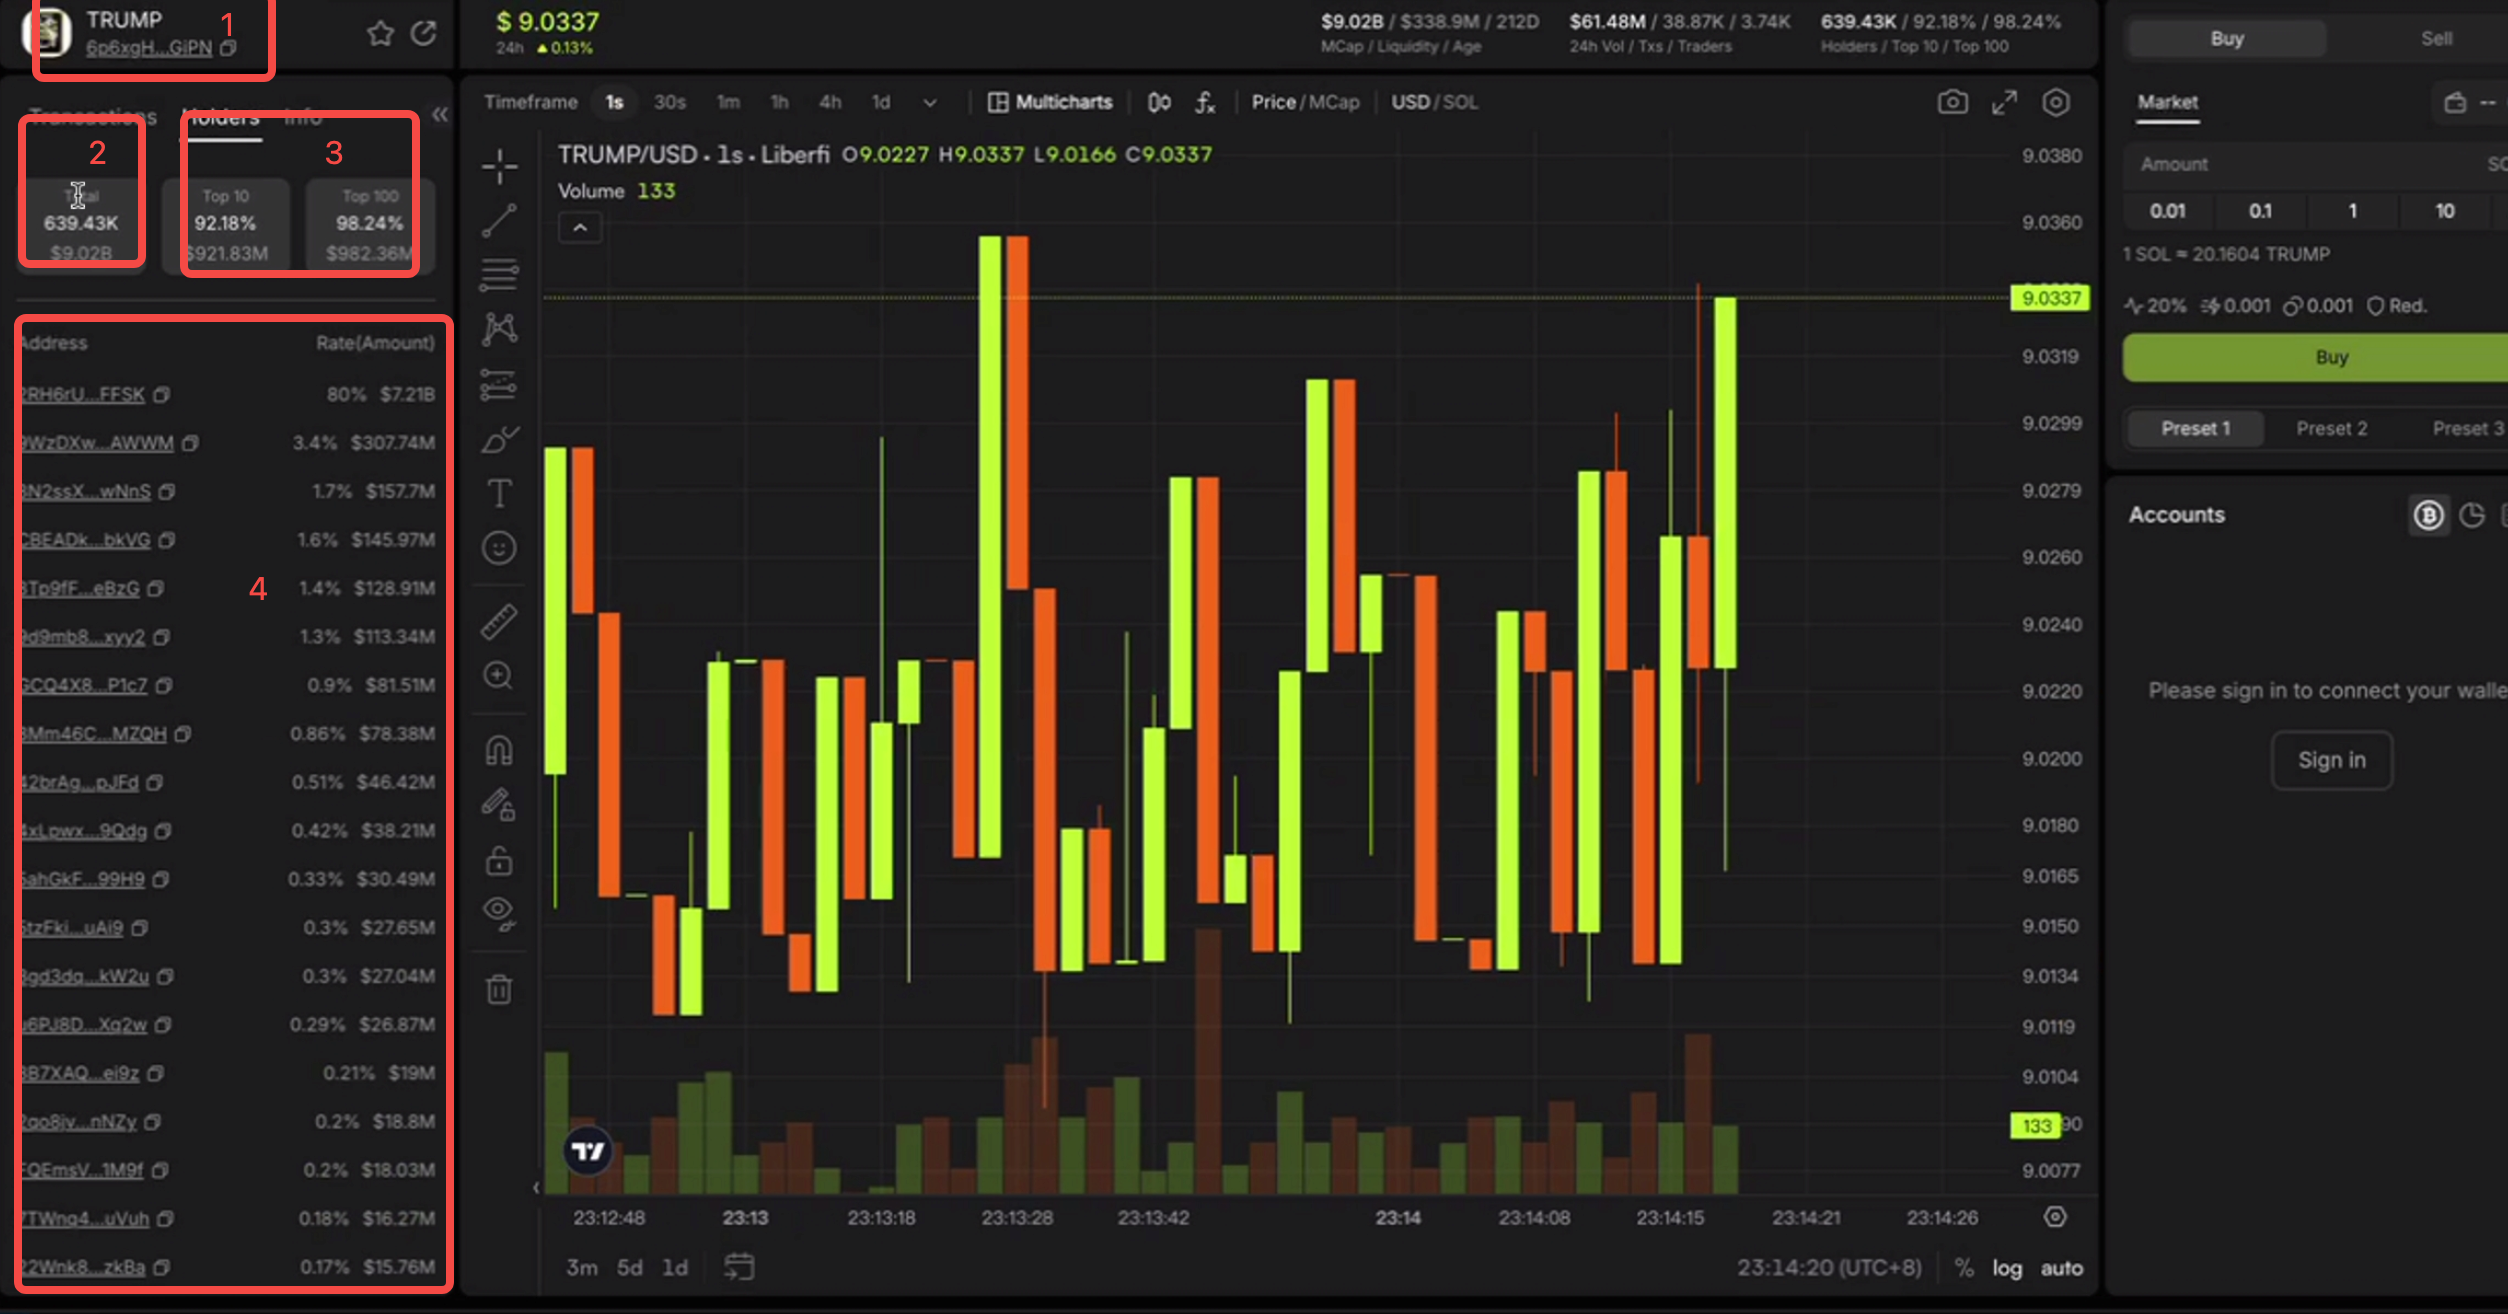2508x1314 pixels.
Task: Open the timeframe dropdown chevron
Action: (x=930, y=103)
